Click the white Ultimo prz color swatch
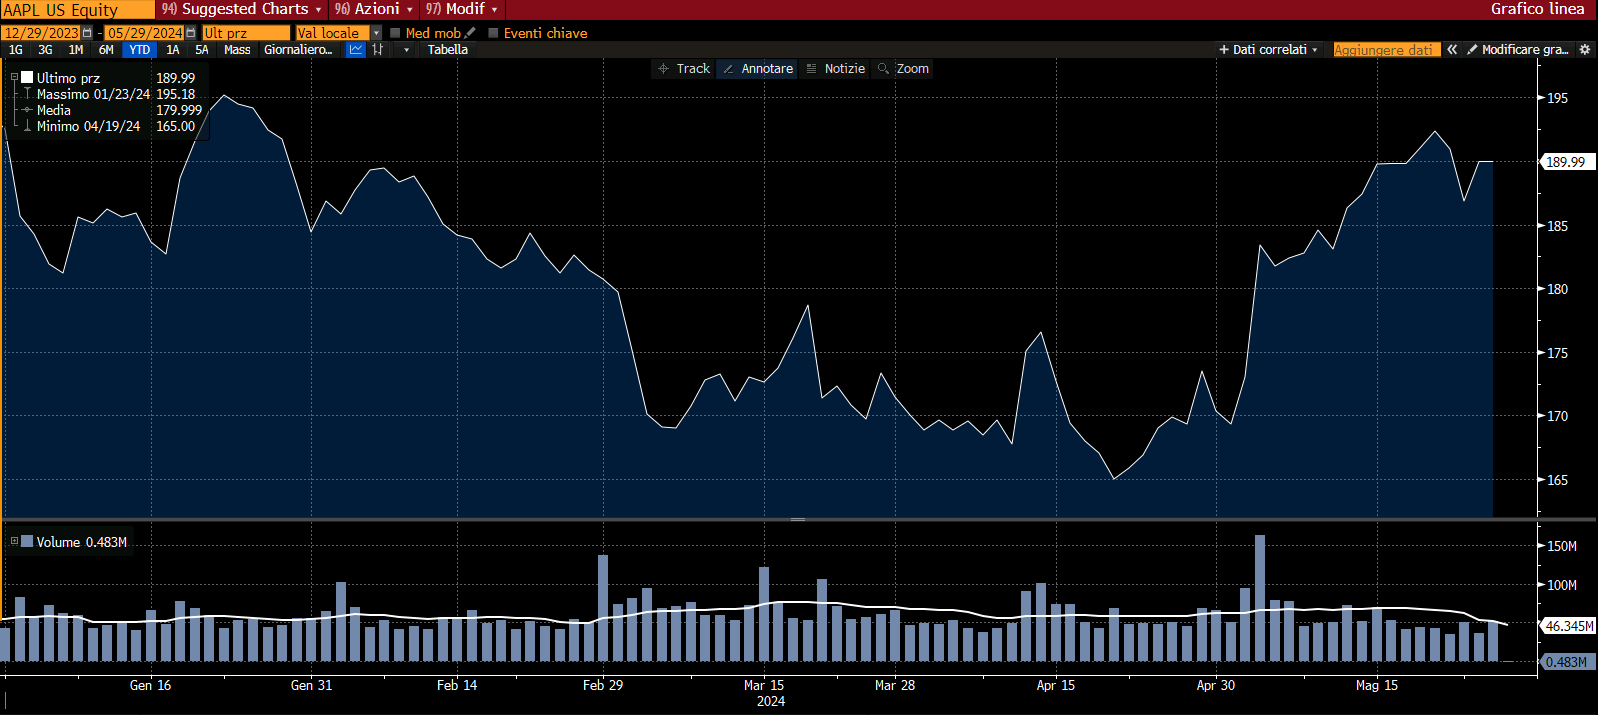Viewport: 1598px width, 715px height. [x=27, y=77]
